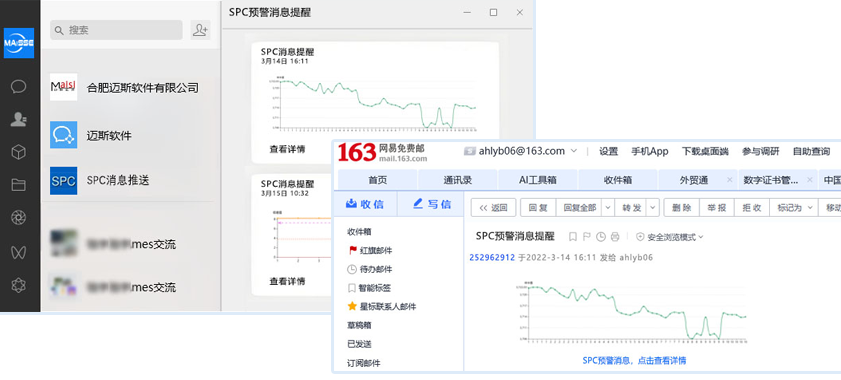The image size is (841, 380).
Task: Switch to the 通讯录 tab
Action: [x=458, y=180]
